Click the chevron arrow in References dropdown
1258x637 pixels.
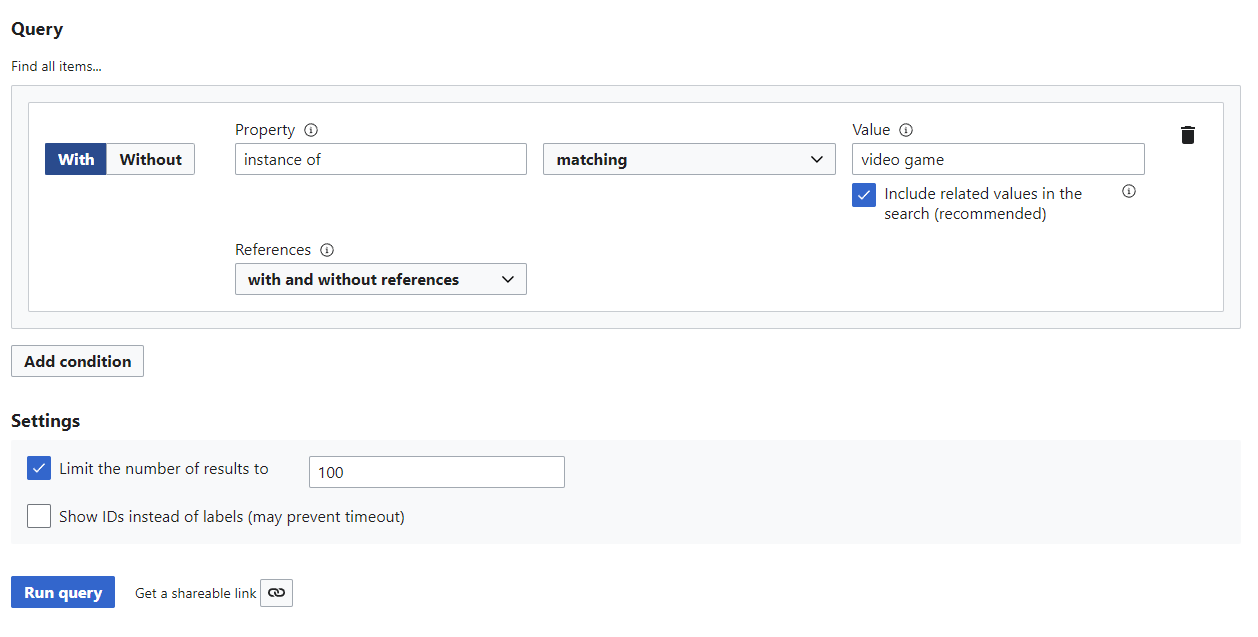click(x=508, y=280)
